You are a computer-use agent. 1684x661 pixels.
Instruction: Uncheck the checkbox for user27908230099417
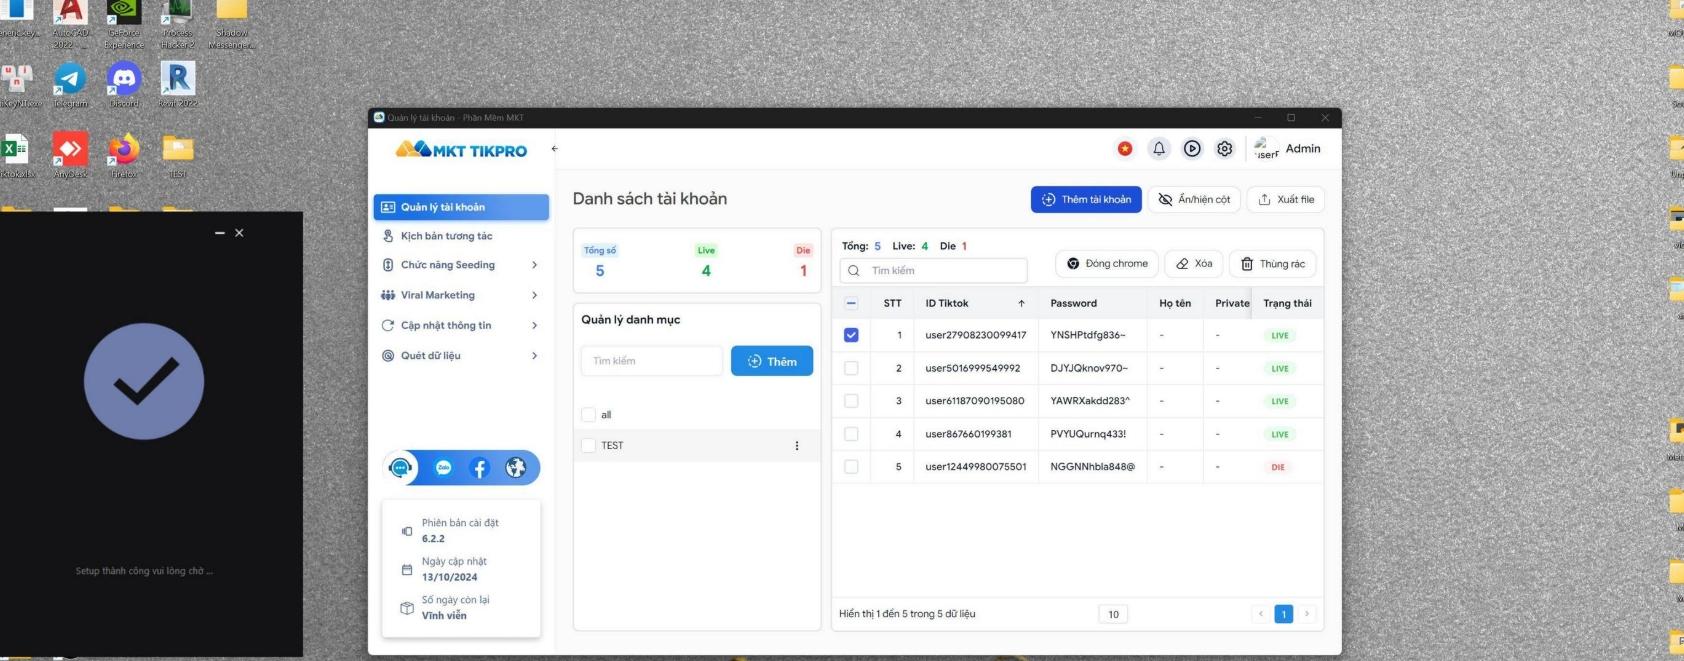click(x=851, y=335)
